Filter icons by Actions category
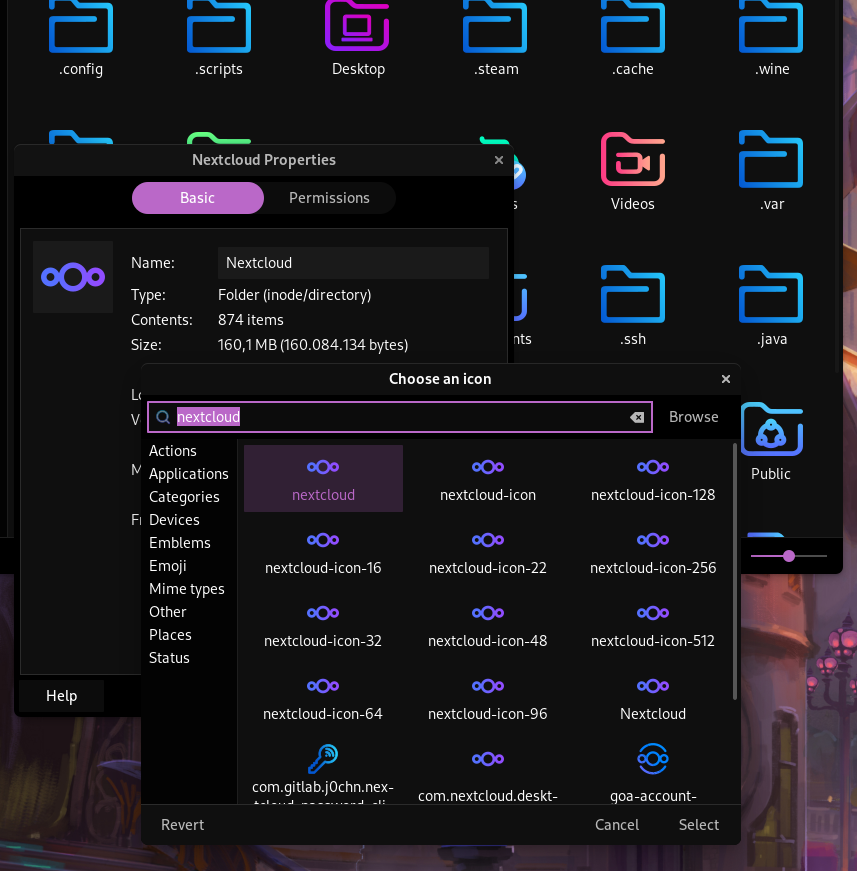This screenshot has width=857, height=871. coord(173,450)
